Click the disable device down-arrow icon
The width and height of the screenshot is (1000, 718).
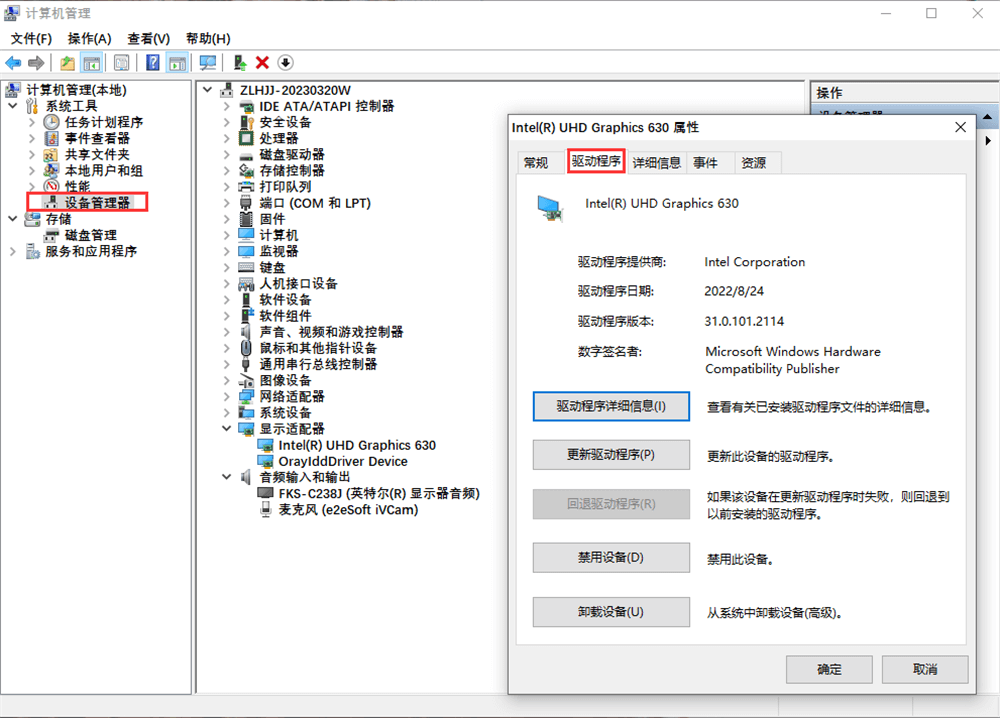[285, 63]
